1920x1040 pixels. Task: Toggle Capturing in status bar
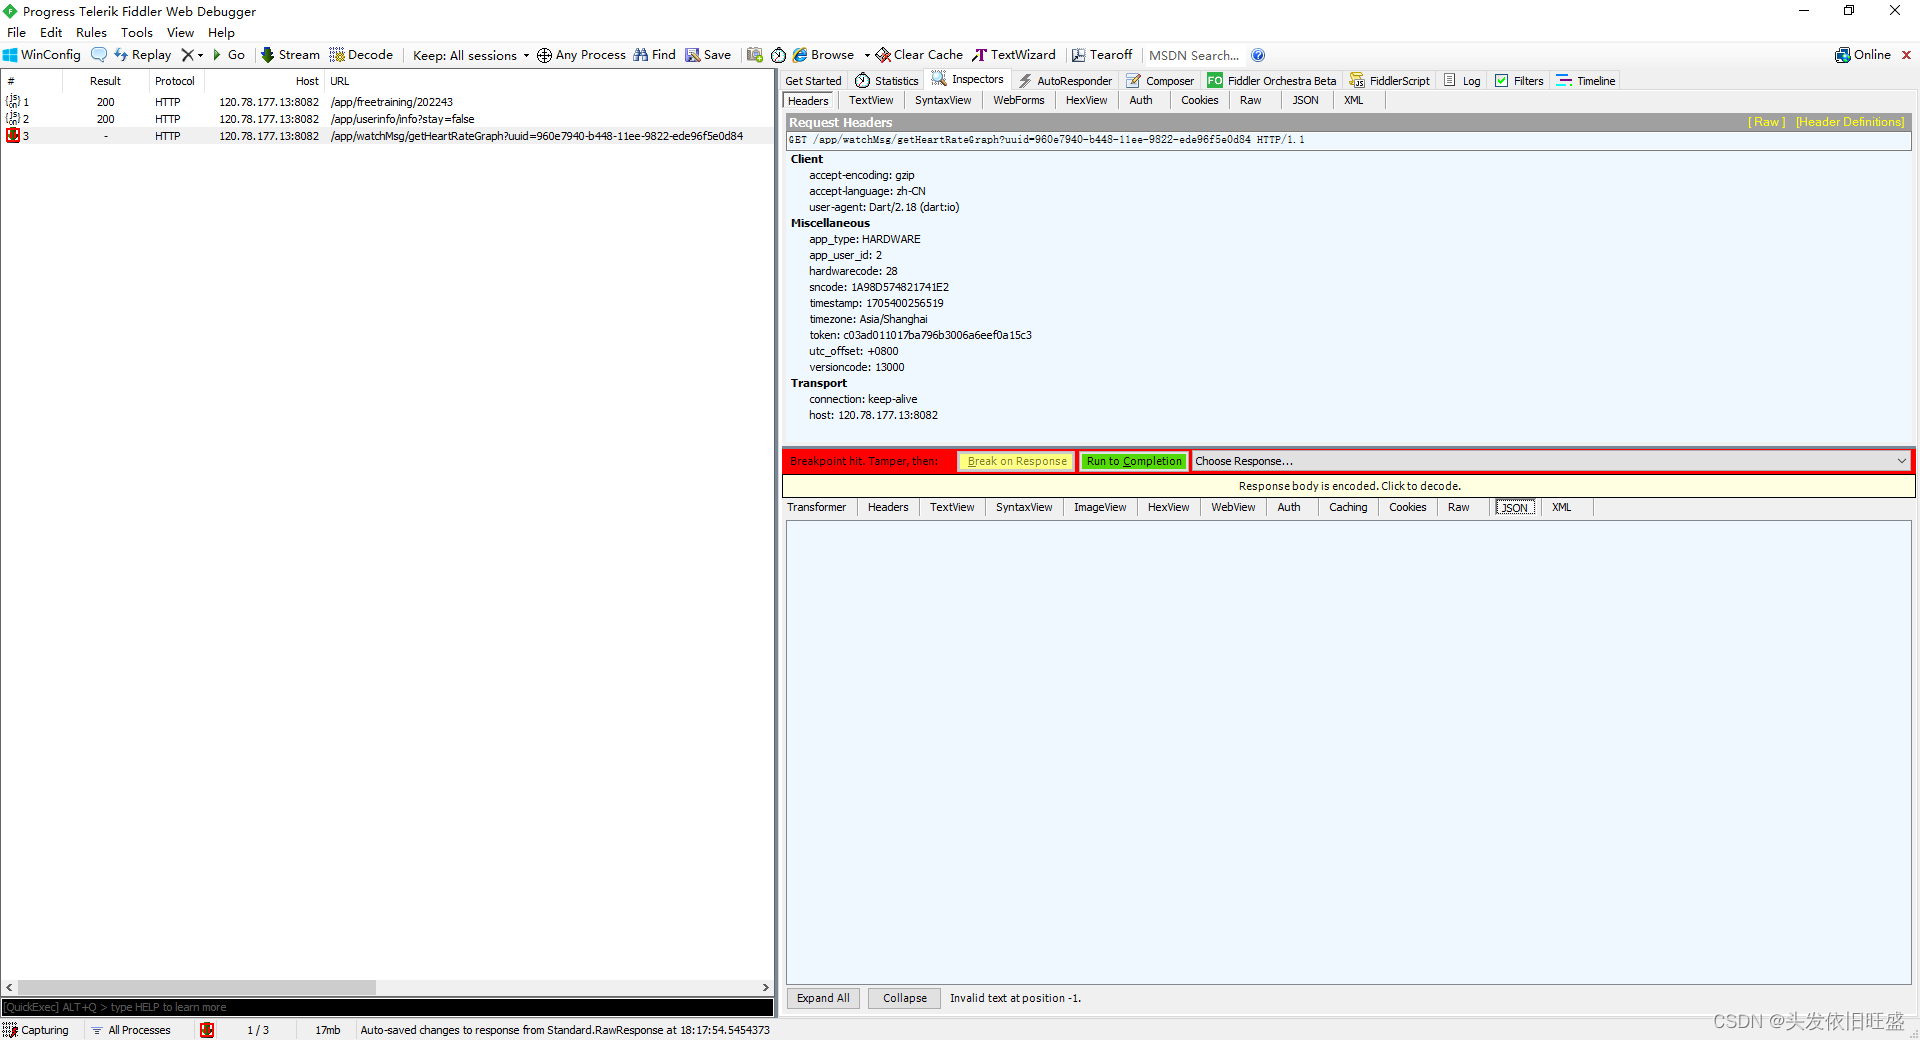(36, 1030)
